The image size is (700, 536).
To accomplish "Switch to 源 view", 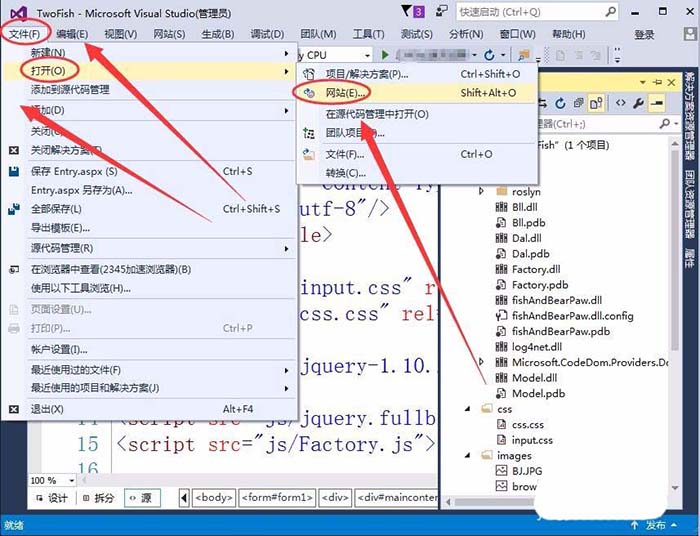I will point(142,498).
